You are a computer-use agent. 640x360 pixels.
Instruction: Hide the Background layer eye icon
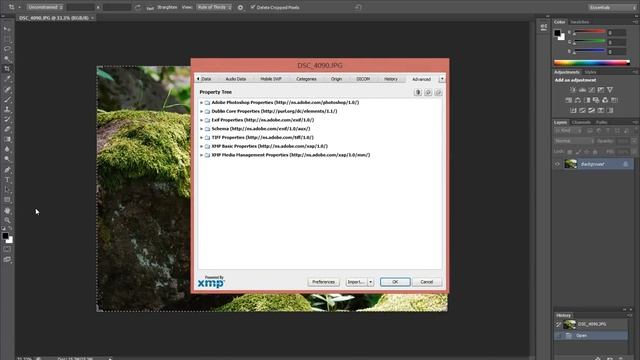click(x=558, y=164)
